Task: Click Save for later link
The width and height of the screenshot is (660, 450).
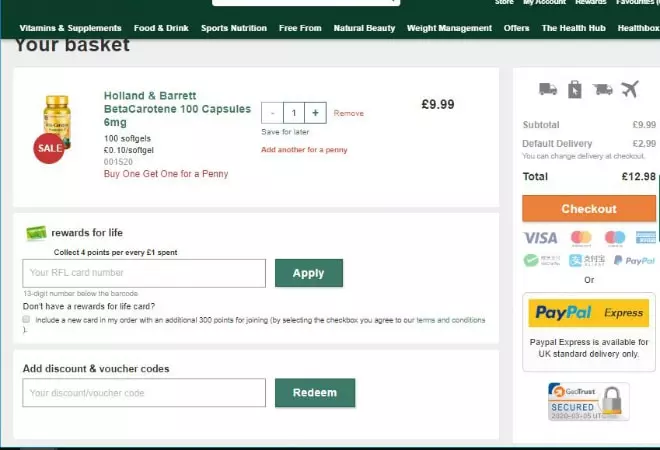Action: pyautogui.click(x=285, y=132)
